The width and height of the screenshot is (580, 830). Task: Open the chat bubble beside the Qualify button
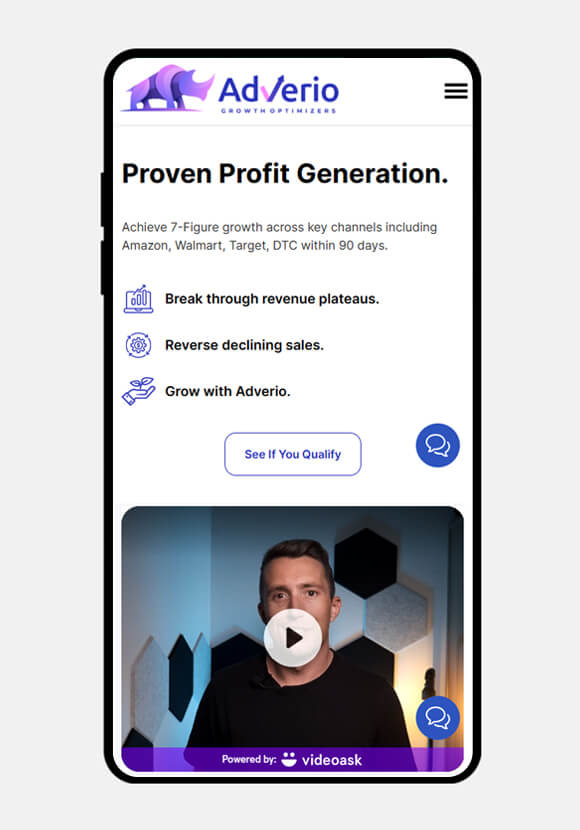(438, 445)
